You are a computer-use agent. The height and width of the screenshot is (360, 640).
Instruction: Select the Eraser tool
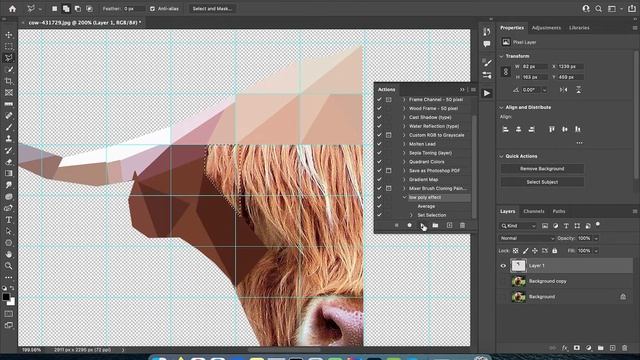click(x=9, y=162)
